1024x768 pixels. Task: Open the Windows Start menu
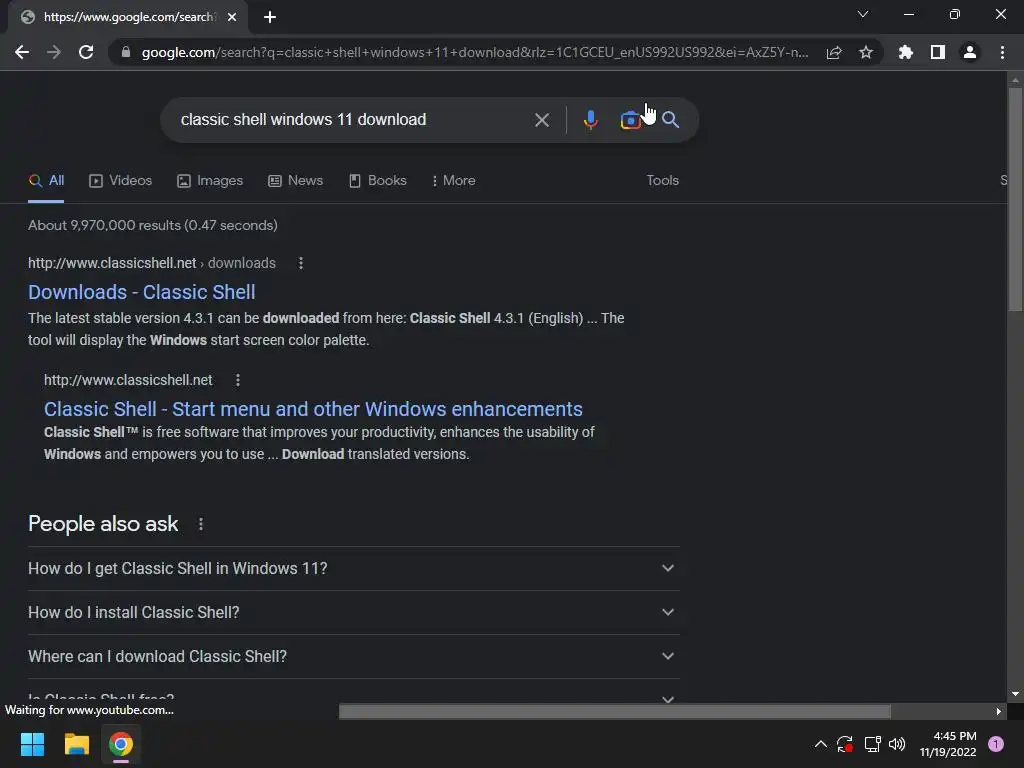[32, 744]
